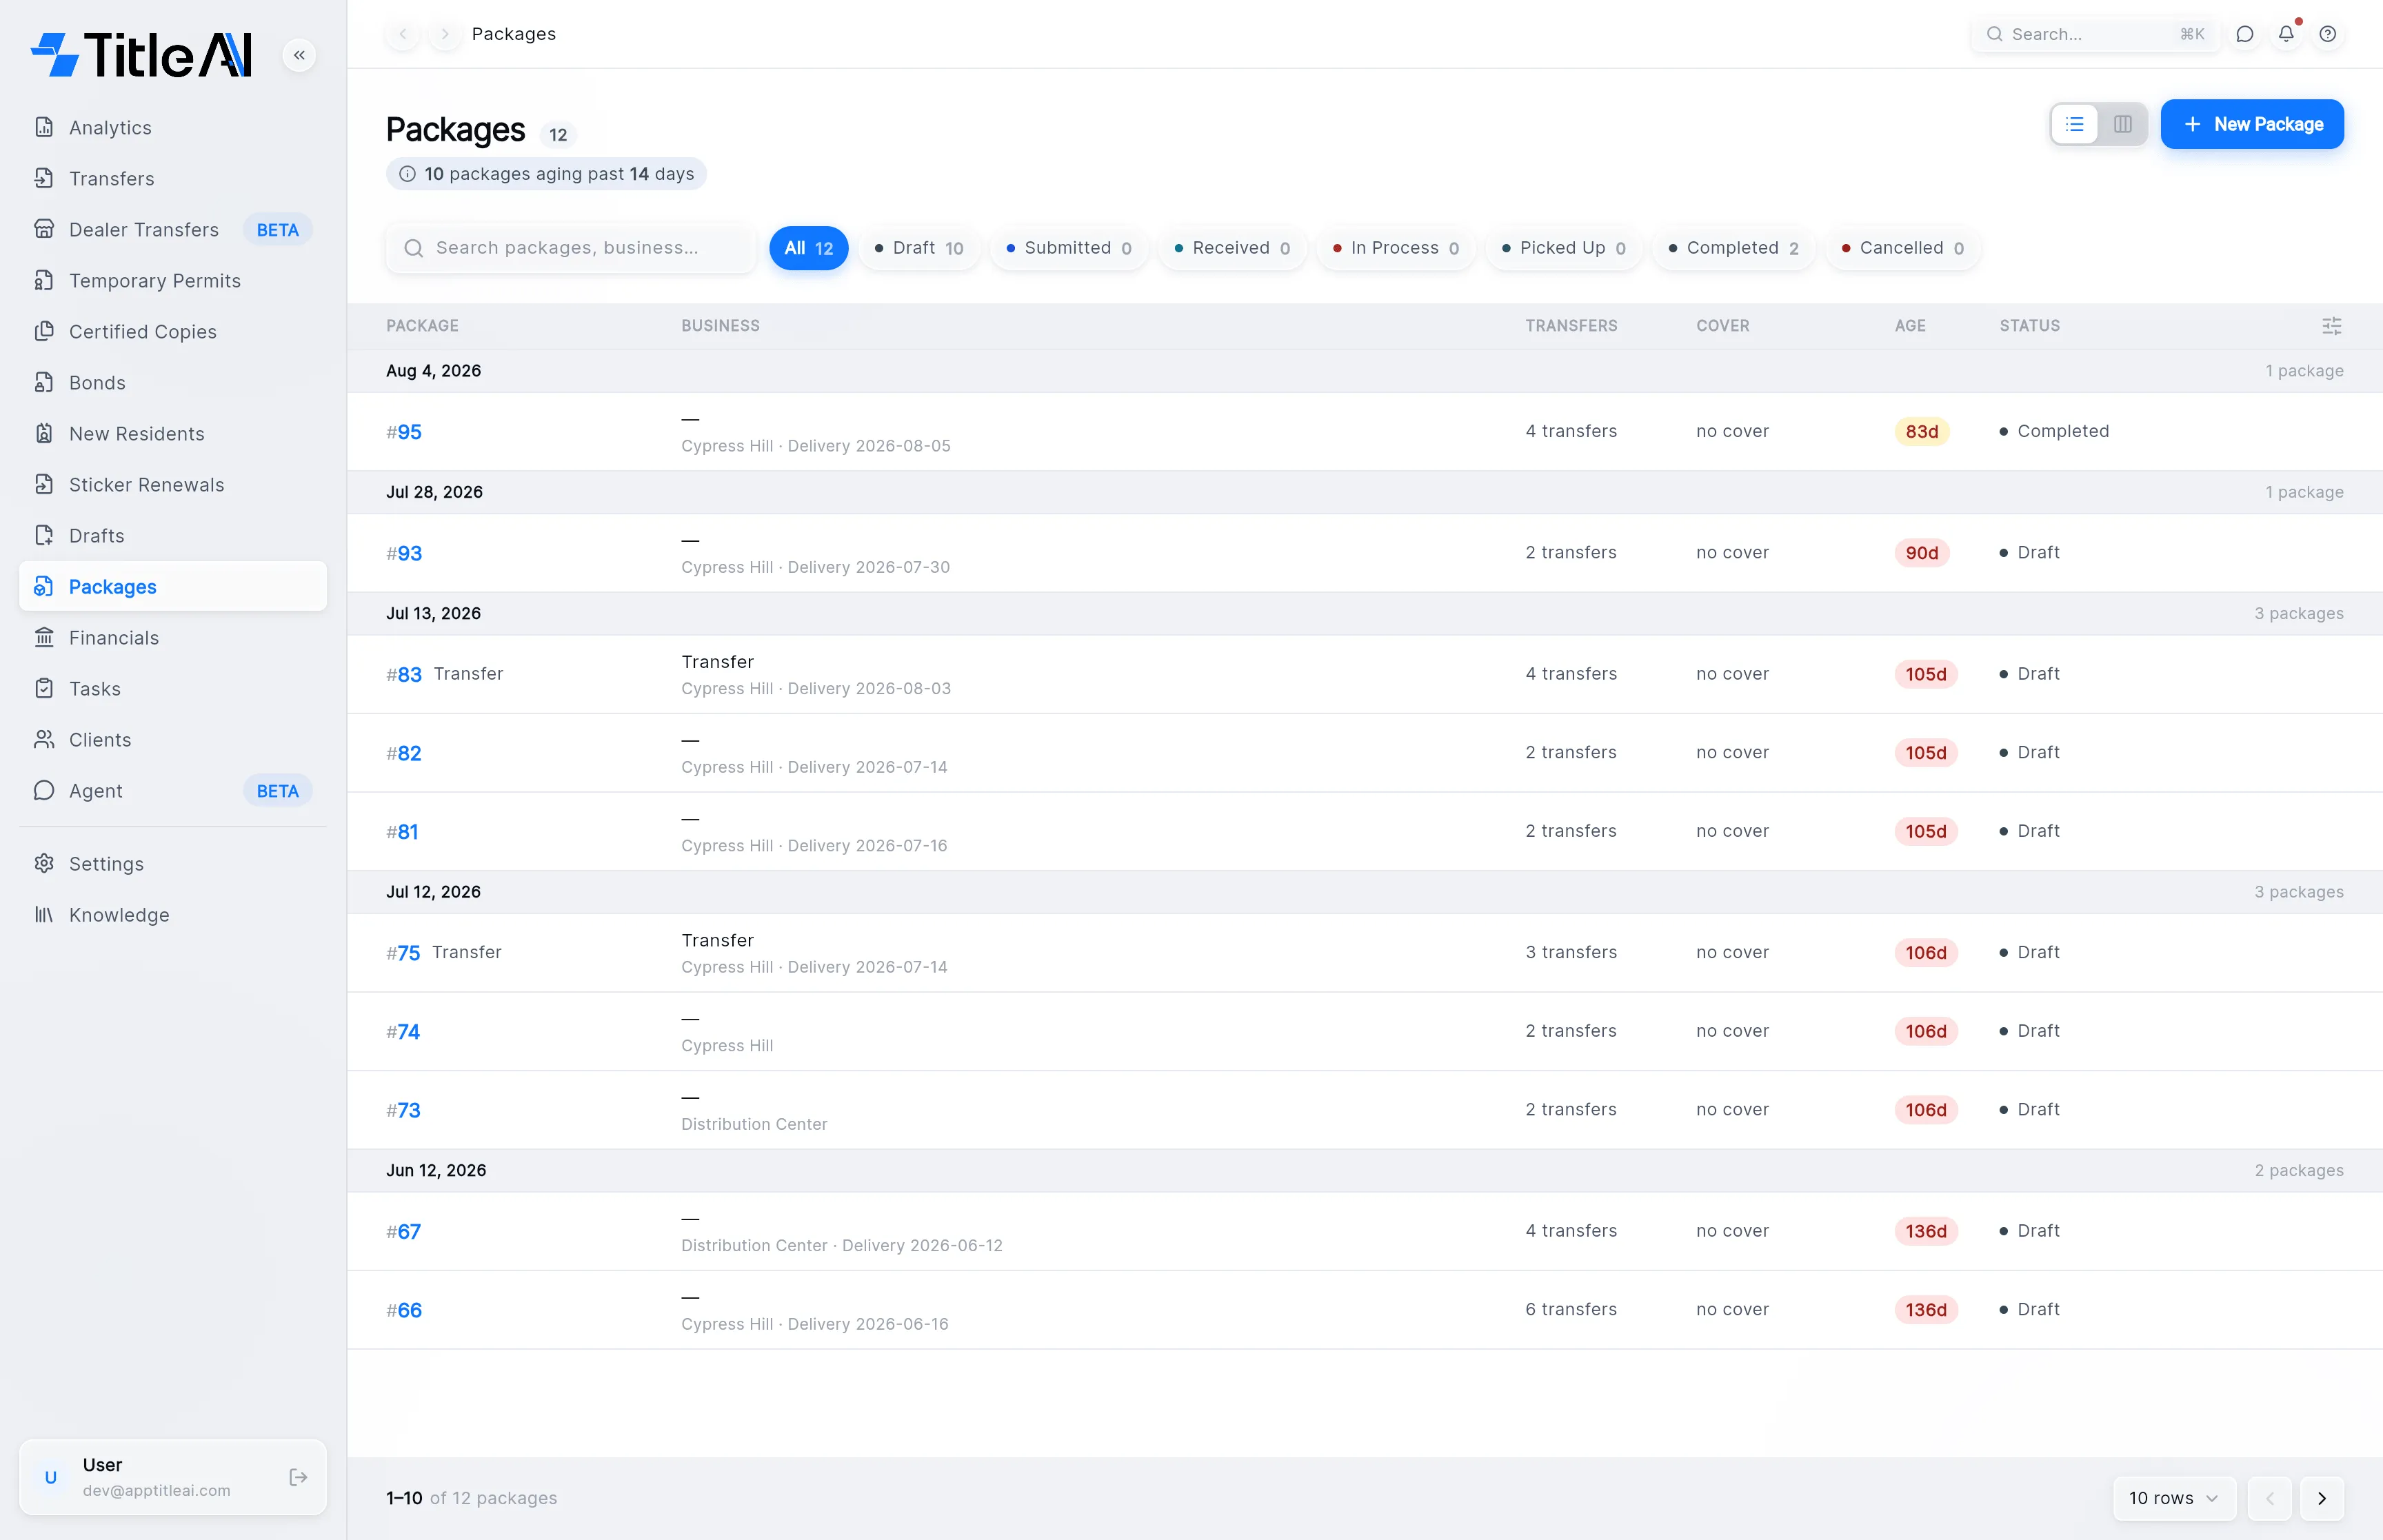This screenshot has height=1540, width=2383.
Task: Click the Drafts file icon
Action: coord(44,535)
